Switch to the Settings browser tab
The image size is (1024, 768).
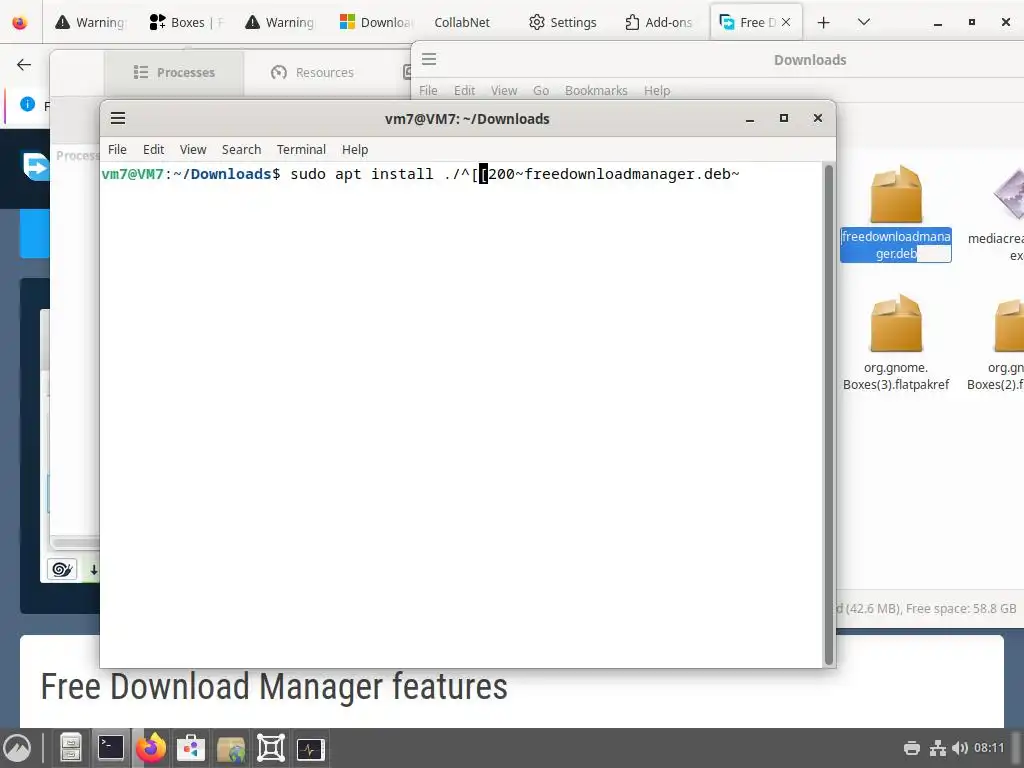coord(563,22)
